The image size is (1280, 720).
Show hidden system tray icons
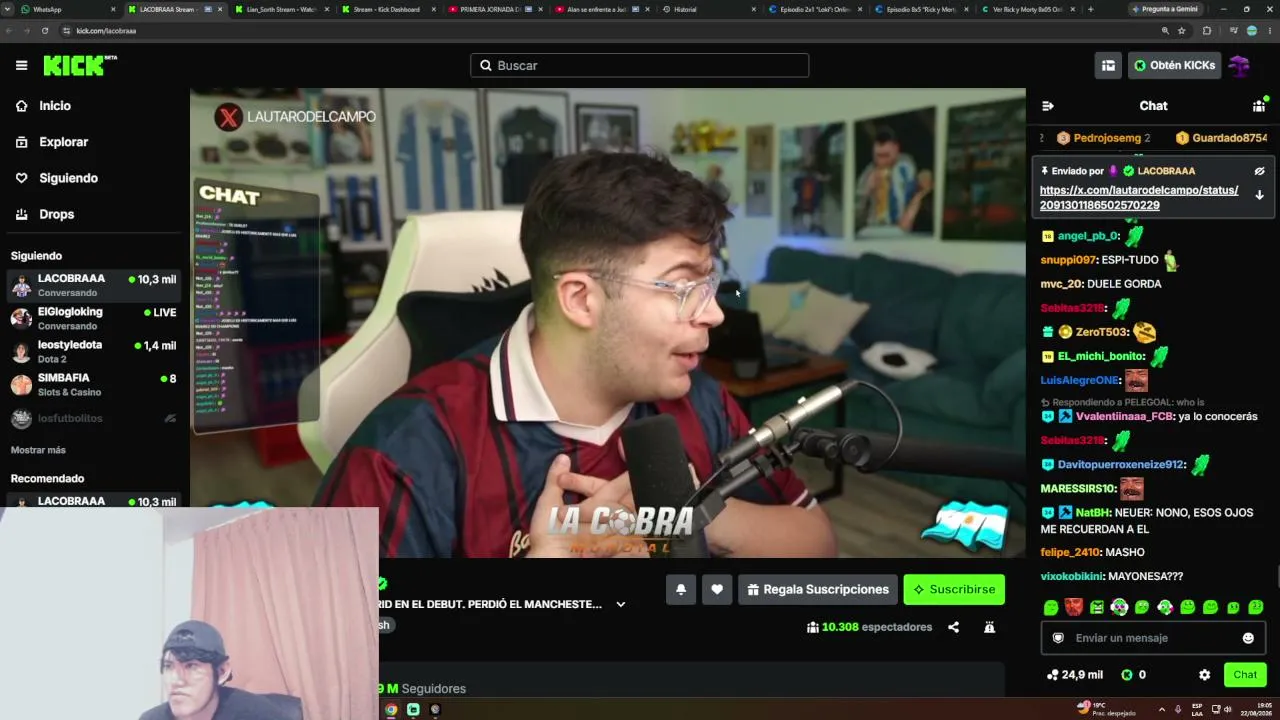pyautogui.click(x=1161, y=709)
